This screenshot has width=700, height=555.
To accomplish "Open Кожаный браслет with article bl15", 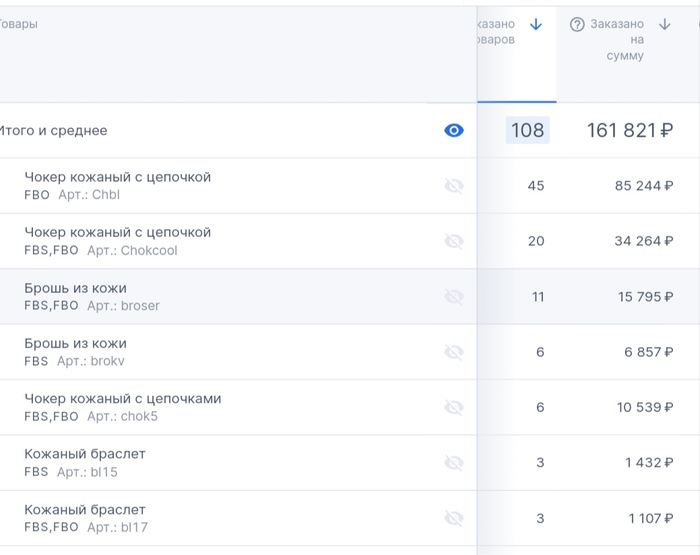I will tap(85, 453).
